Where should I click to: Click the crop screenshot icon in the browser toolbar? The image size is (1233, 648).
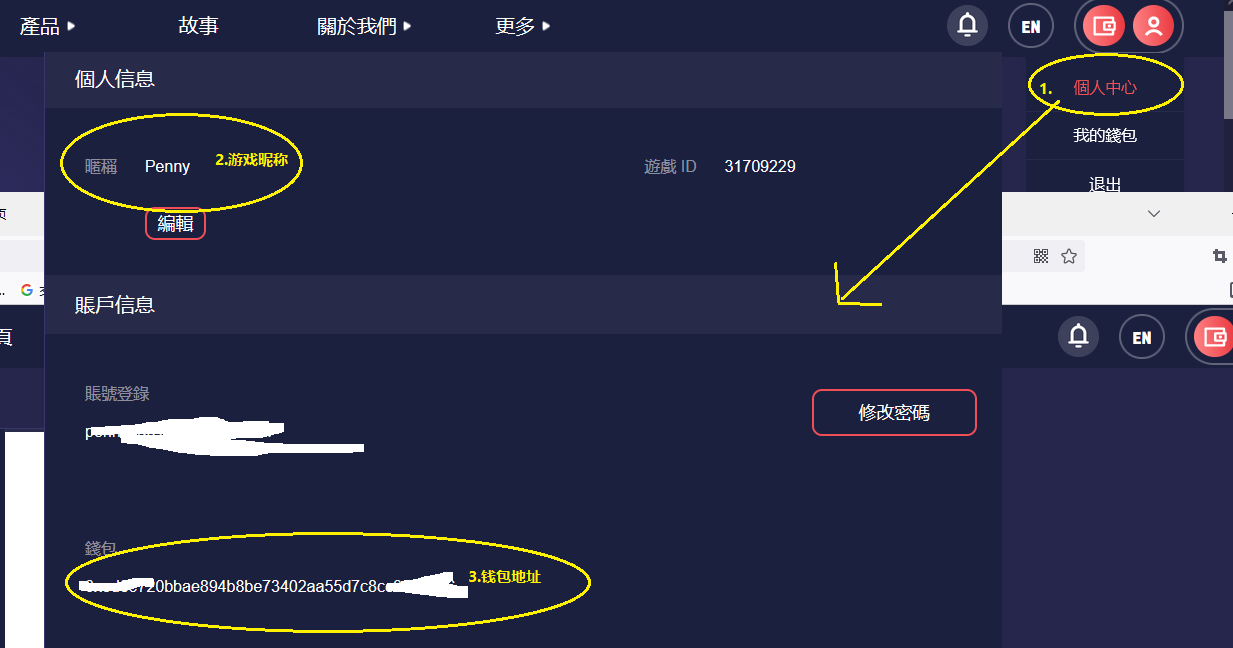1219,256
